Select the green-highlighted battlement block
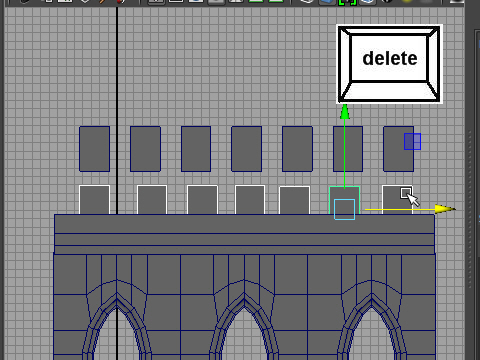 click(345, 200)
